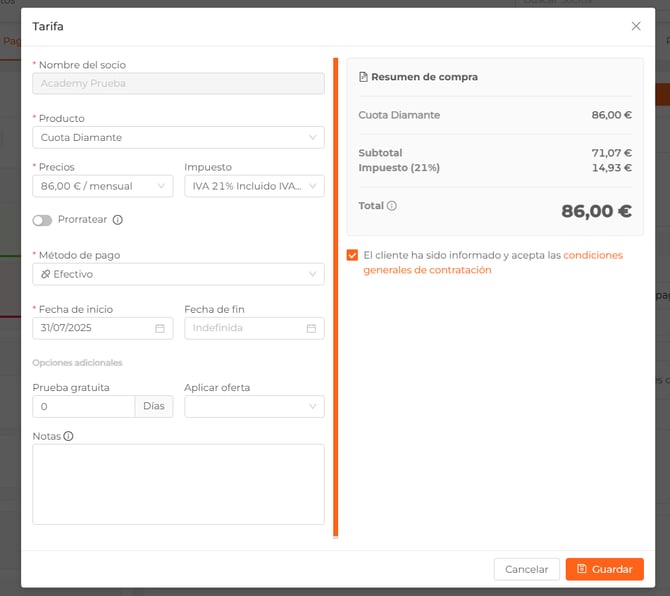Uncheck the client accepts conditions checkbox
Viewport: 670px width, 596px height.
(352, 255)
